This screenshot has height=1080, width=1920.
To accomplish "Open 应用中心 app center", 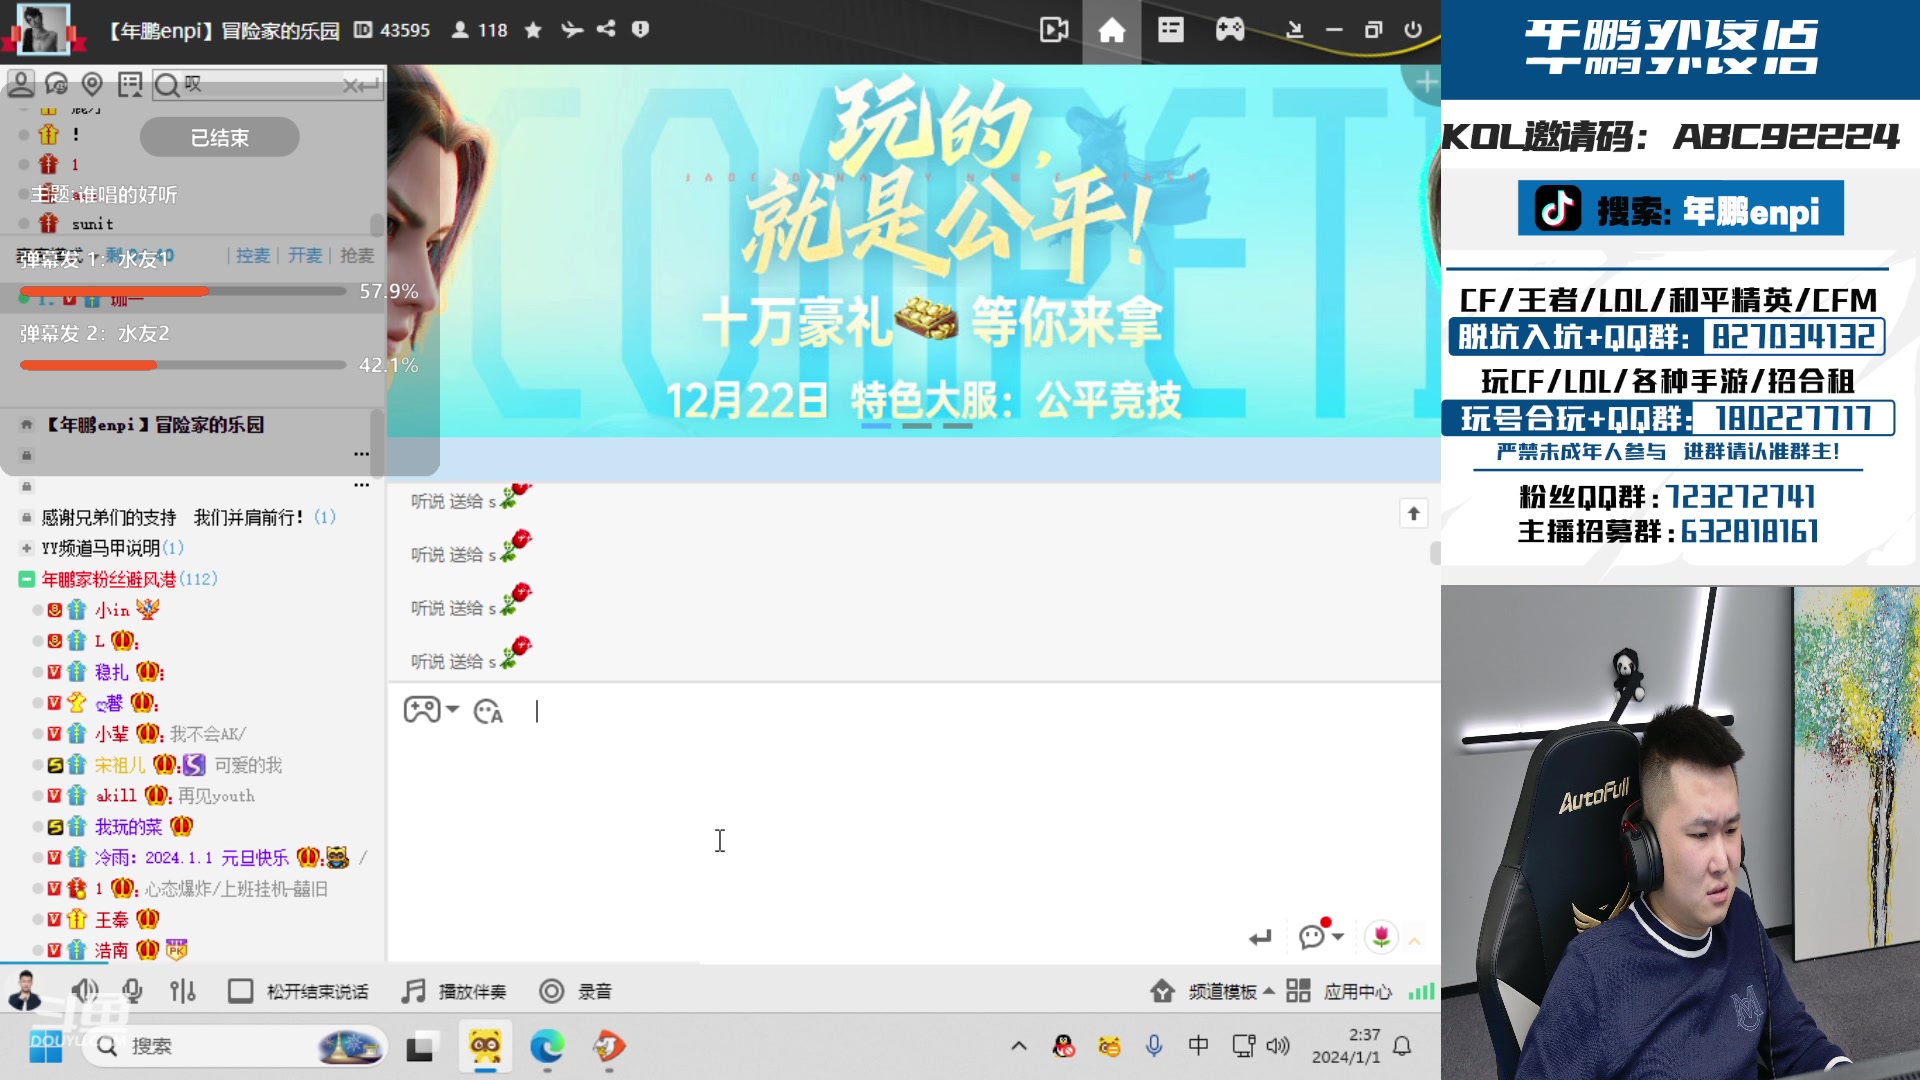I will click(1339, 991).
